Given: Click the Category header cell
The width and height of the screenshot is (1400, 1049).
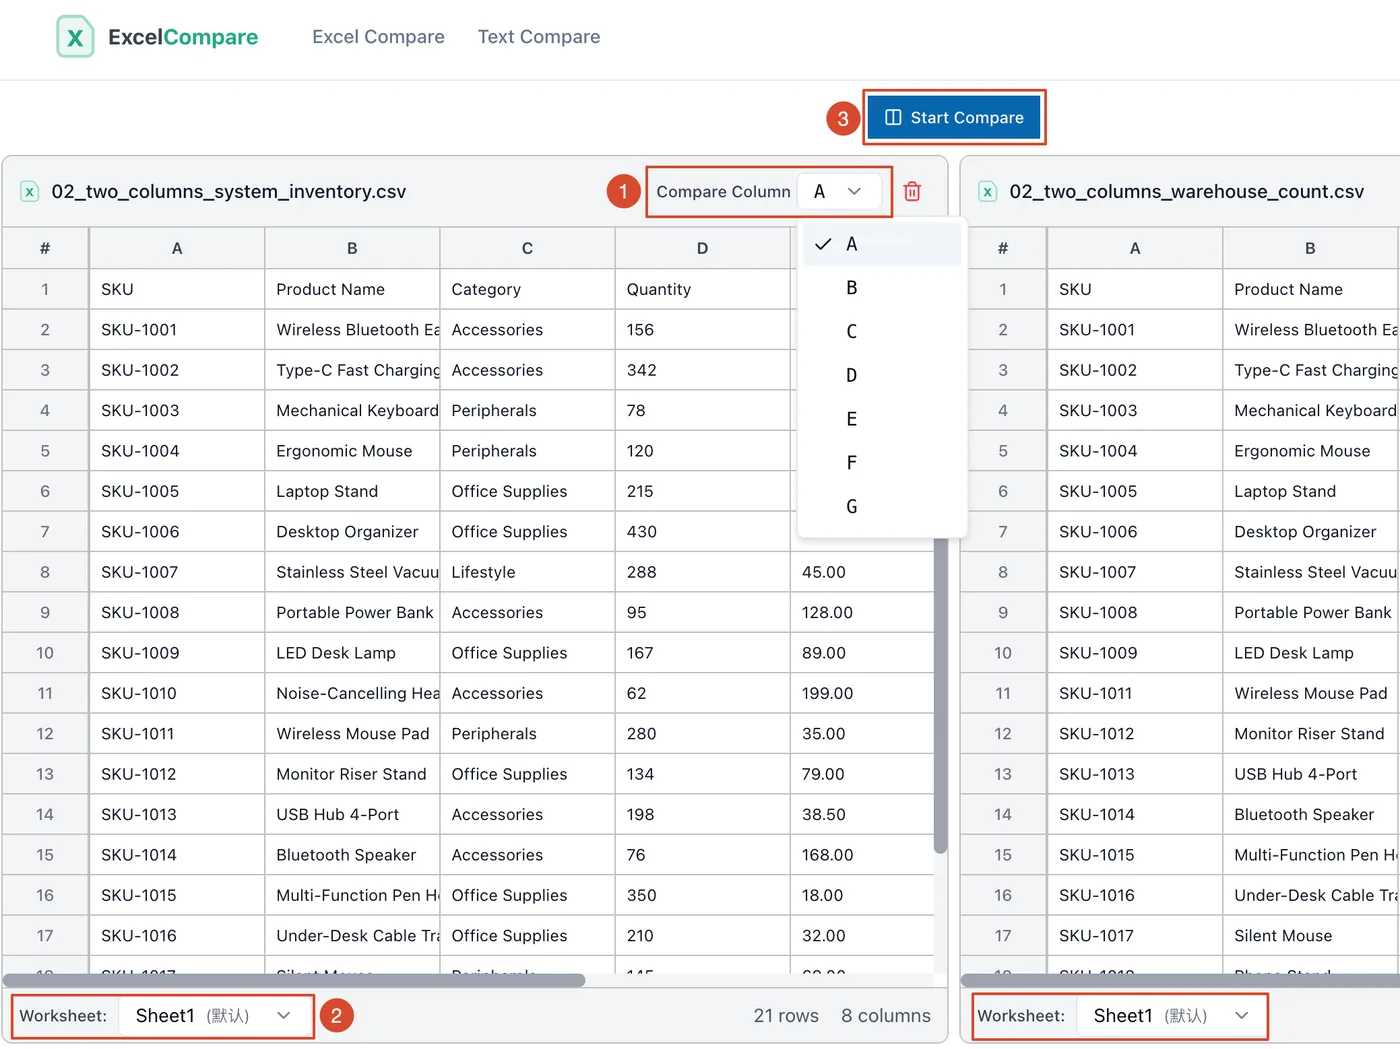Looking at the screenshot, I should pos(527,289).
